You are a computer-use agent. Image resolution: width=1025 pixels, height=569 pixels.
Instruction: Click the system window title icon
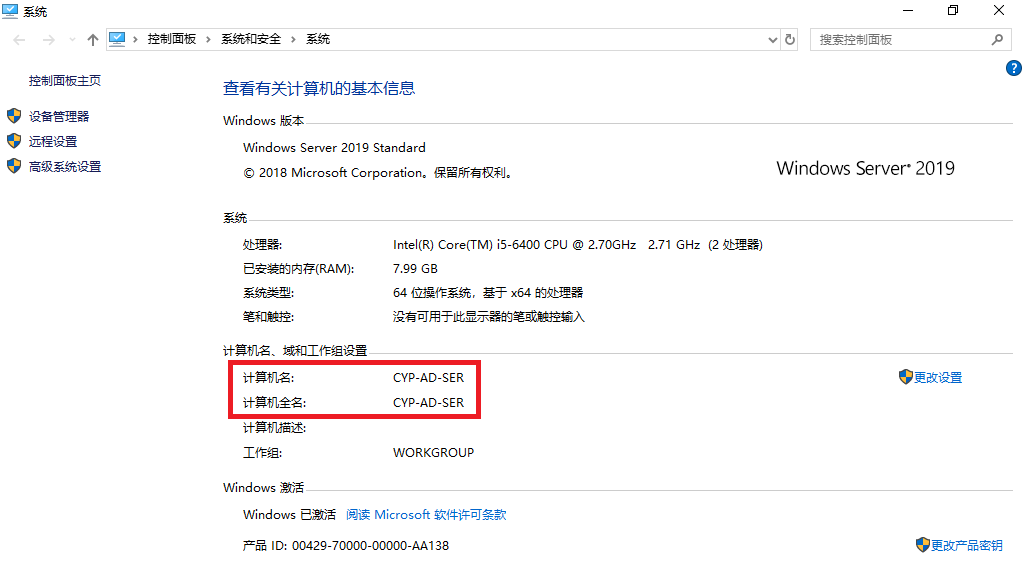coord(10,11)
